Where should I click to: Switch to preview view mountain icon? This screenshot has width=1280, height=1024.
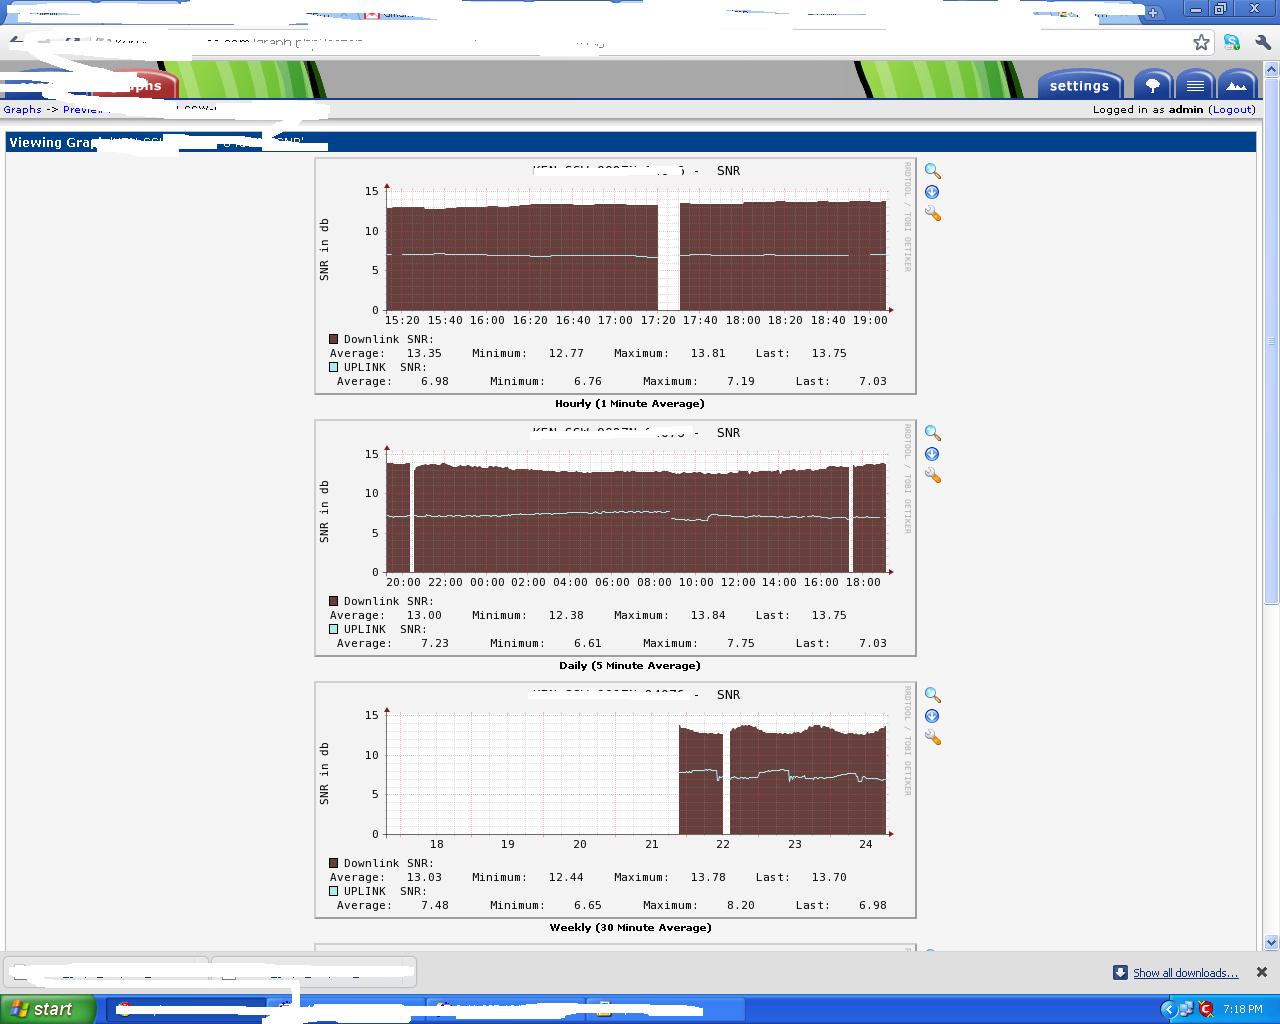tap(1237, 85)
